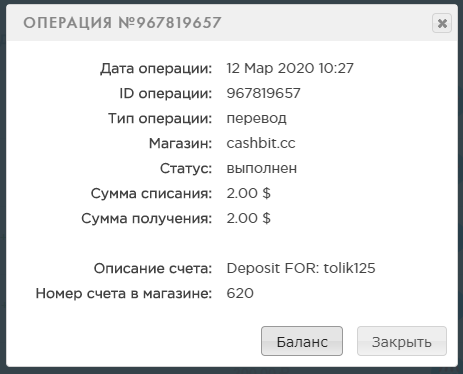The height and width of the screenshot is (374, 463).
Task: Select the operation type value перевод
Action: pyautogui.click(x=256, y=119)
